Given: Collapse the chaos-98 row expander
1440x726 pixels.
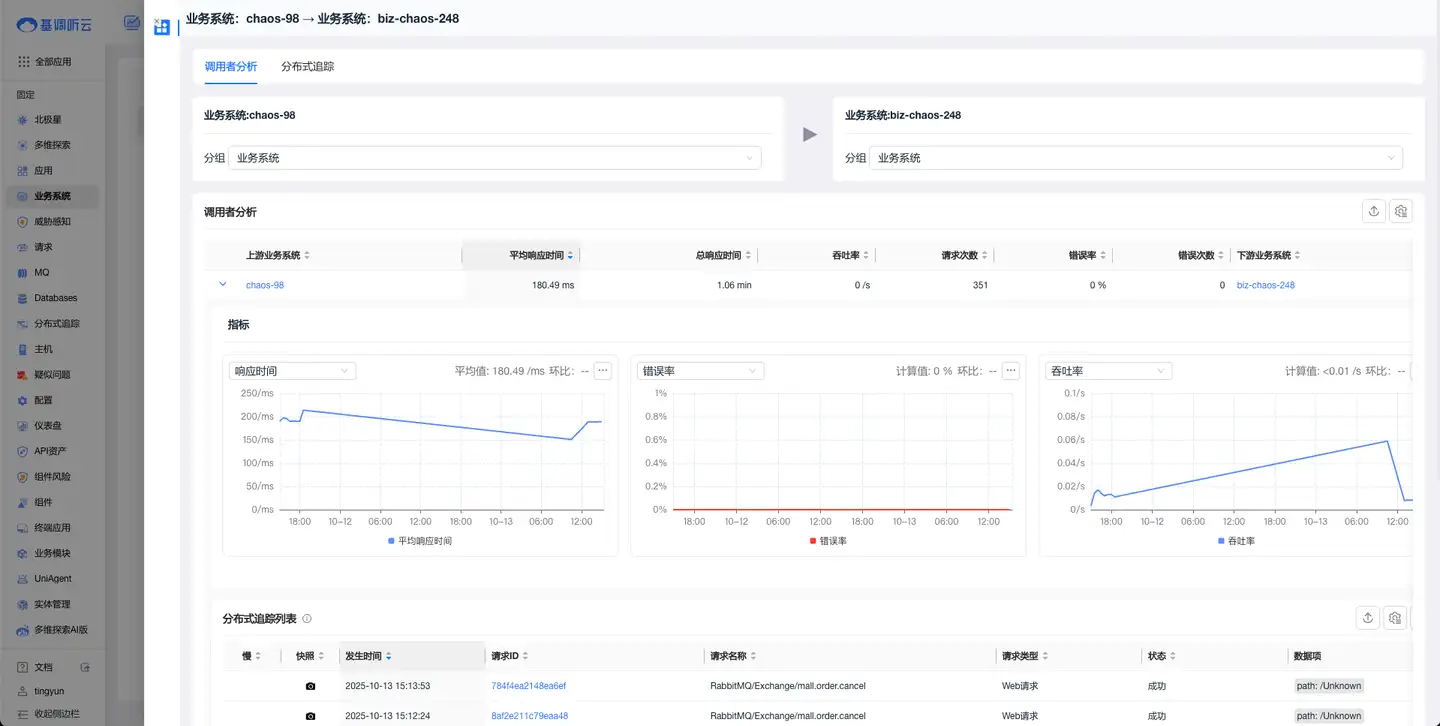Looking at the screenshot, I should [223, 285].
